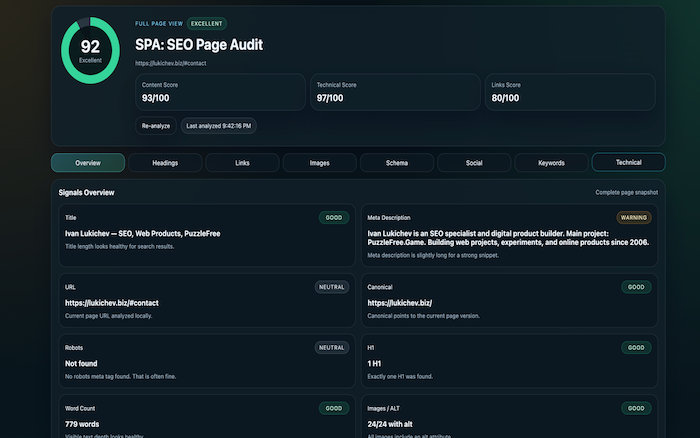Click the Overview tab
Image resolution: width=700 pixels, height=438 pixels.
pos(88,163)
